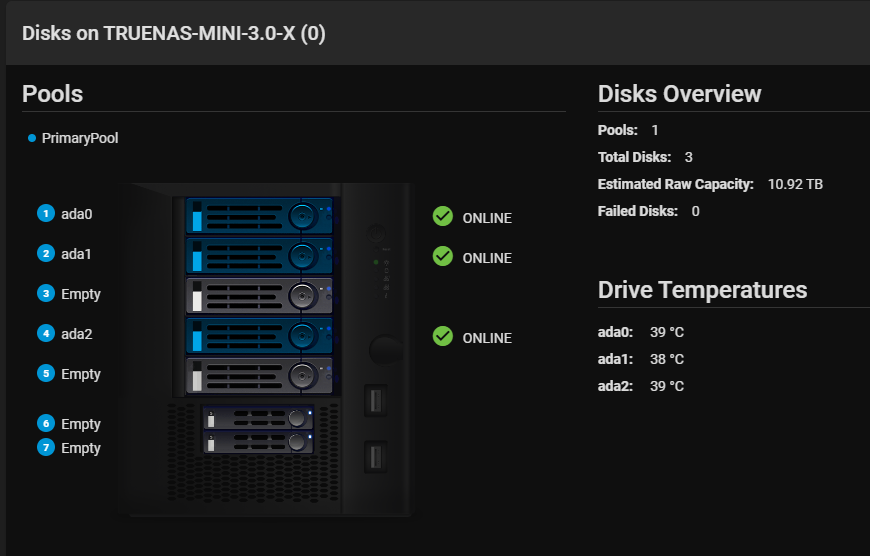This screenshot has height=556, width=870.
Task: Select drive bay 2 in enclosure image
Action: (x=259, y=256)
